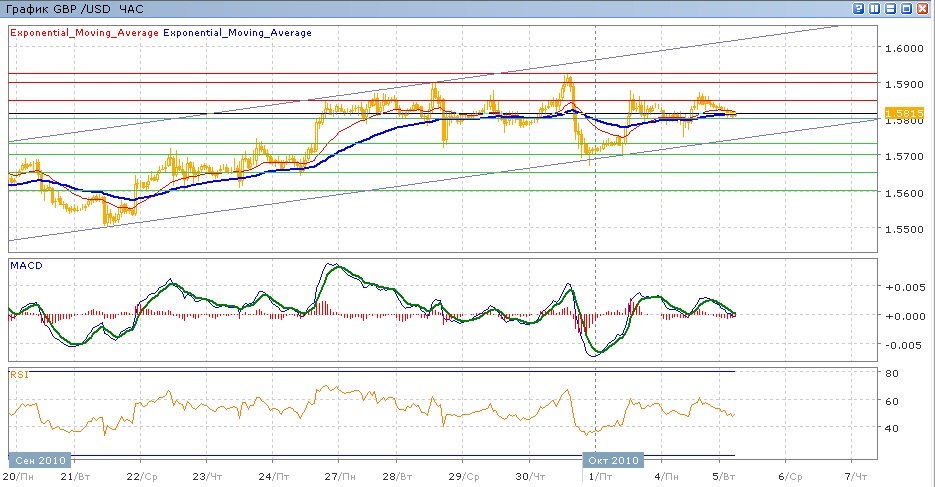This screenshot has height=487, width=935.
Task: Close the GBP/USD chart window
Action: 923,8
